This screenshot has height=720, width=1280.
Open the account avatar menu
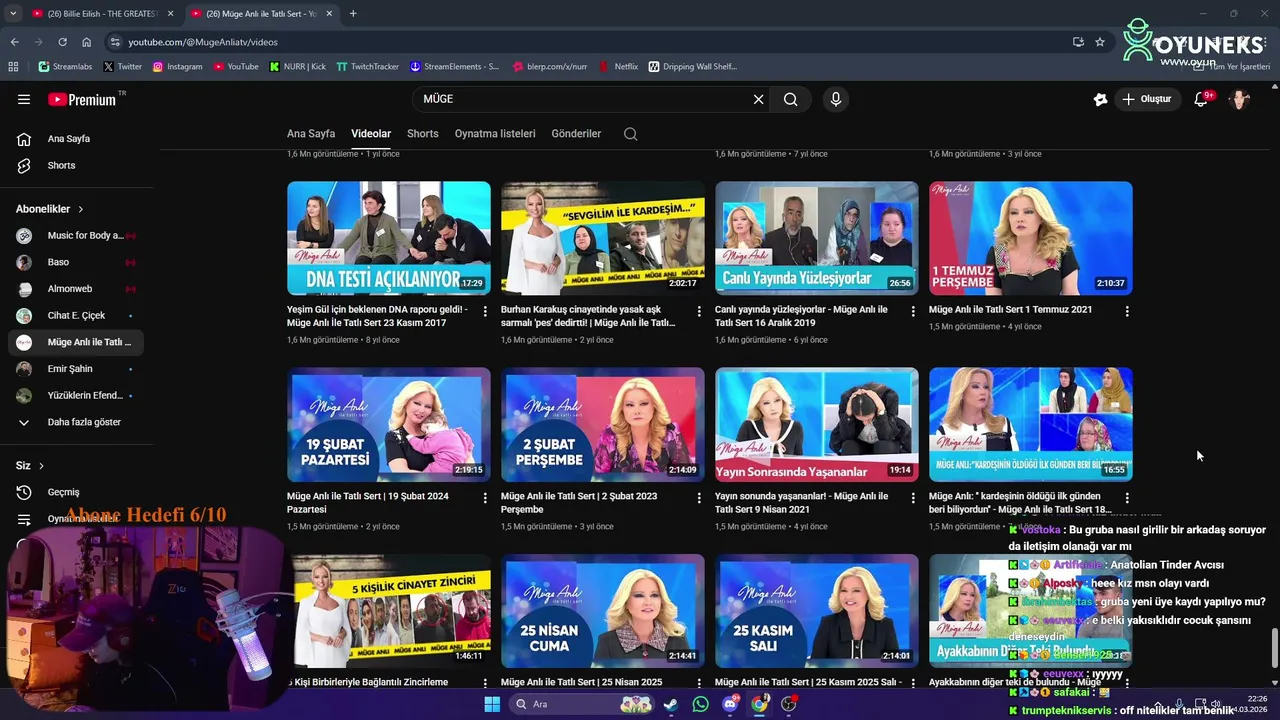click(1239, 99)
